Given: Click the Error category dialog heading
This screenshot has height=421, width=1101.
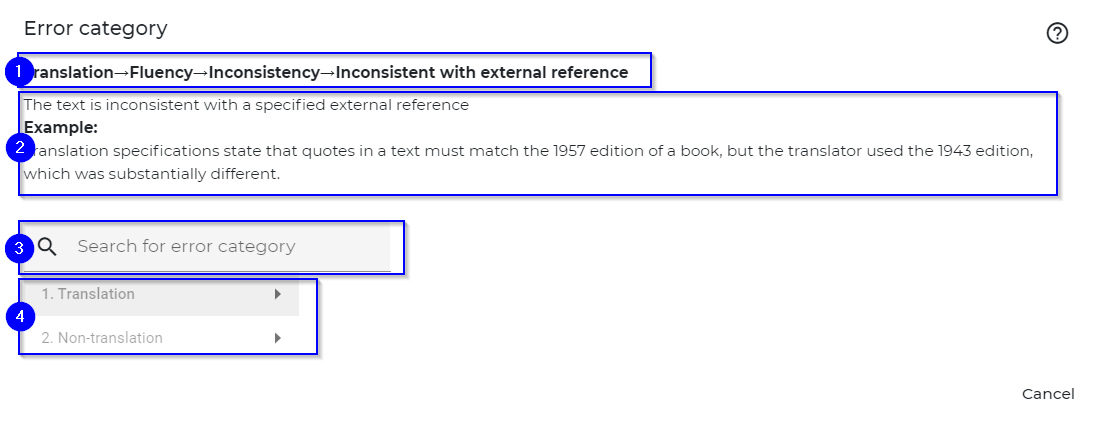Looking at the screenshot, I should 95,29.
